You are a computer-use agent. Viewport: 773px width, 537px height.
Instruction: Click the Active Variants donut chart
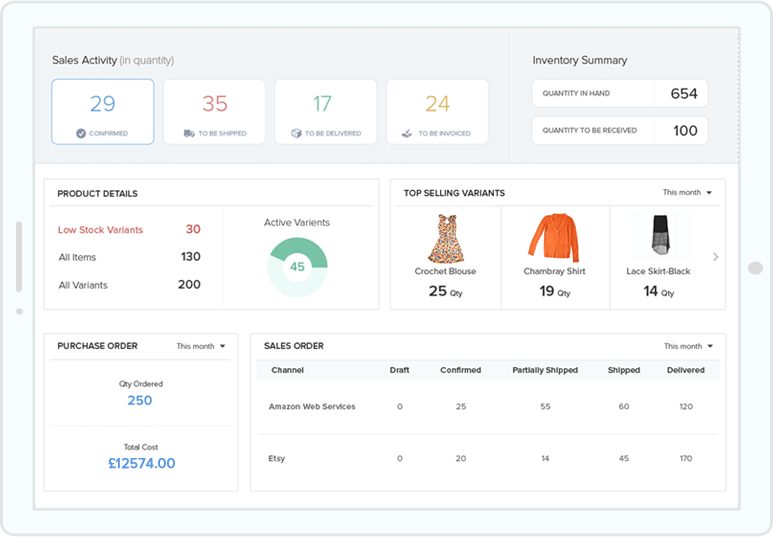tap(297, 266)
